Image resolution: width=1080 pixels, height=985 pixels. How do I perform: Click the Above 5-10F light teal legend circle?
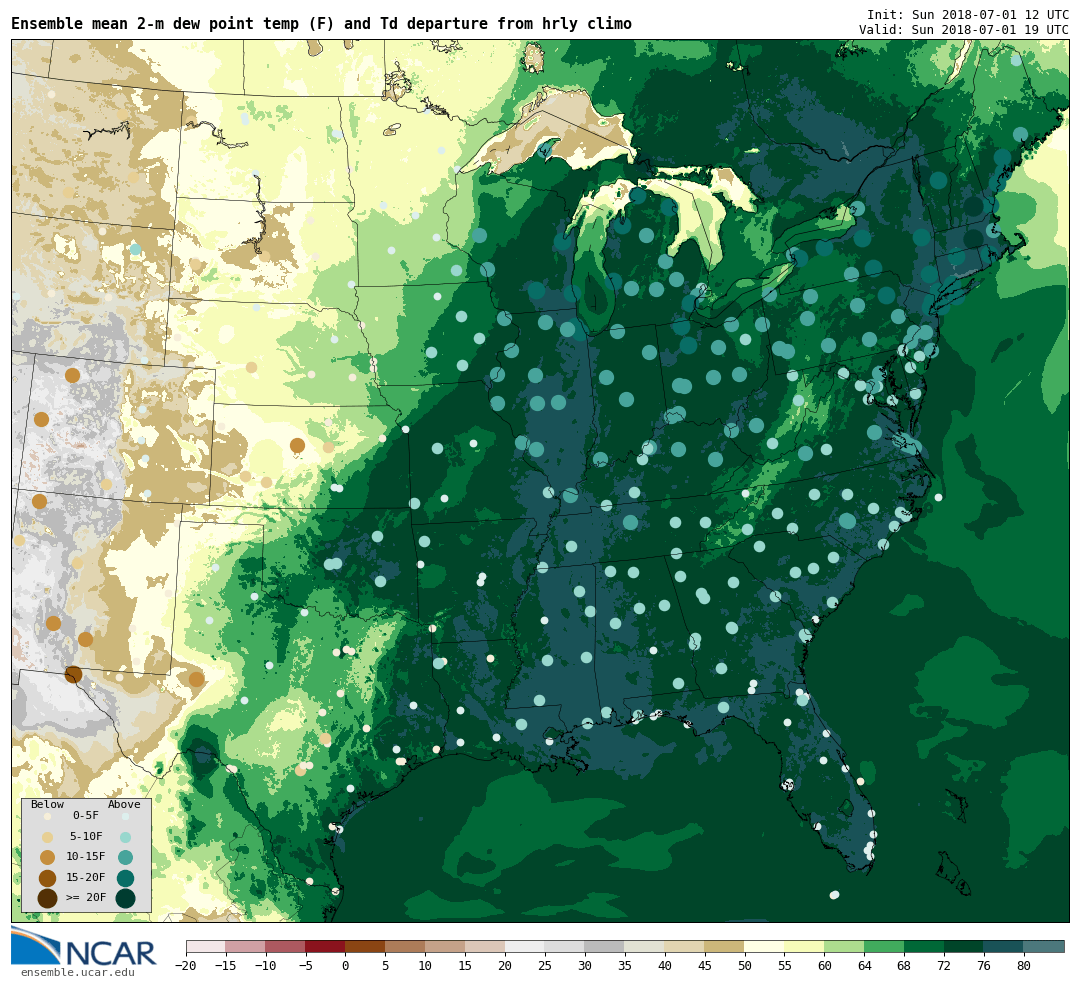click(125, 837)
